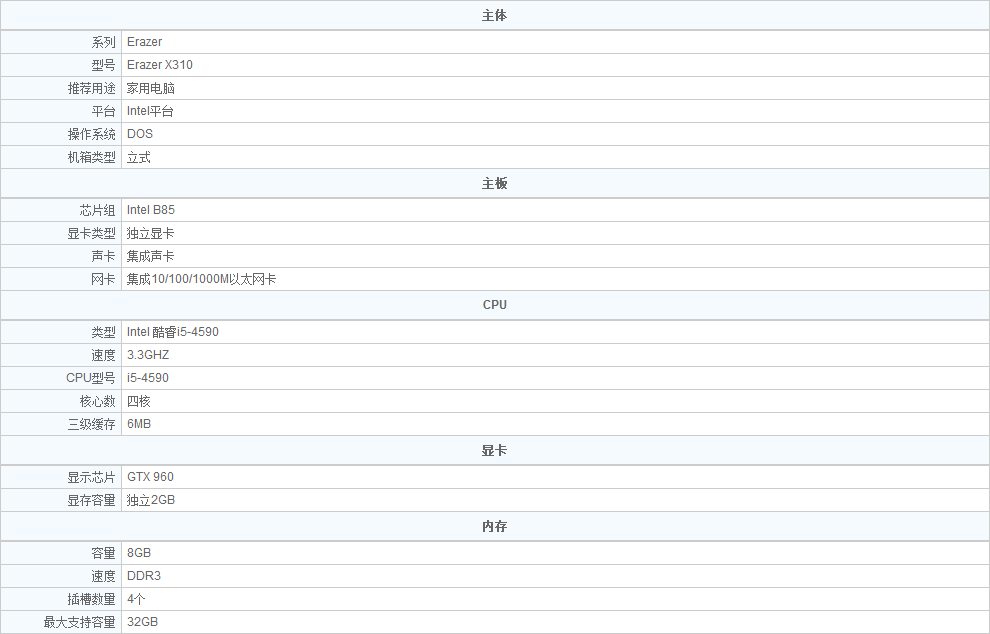
Task: Click the CPU型号 label
Action: 91,378
